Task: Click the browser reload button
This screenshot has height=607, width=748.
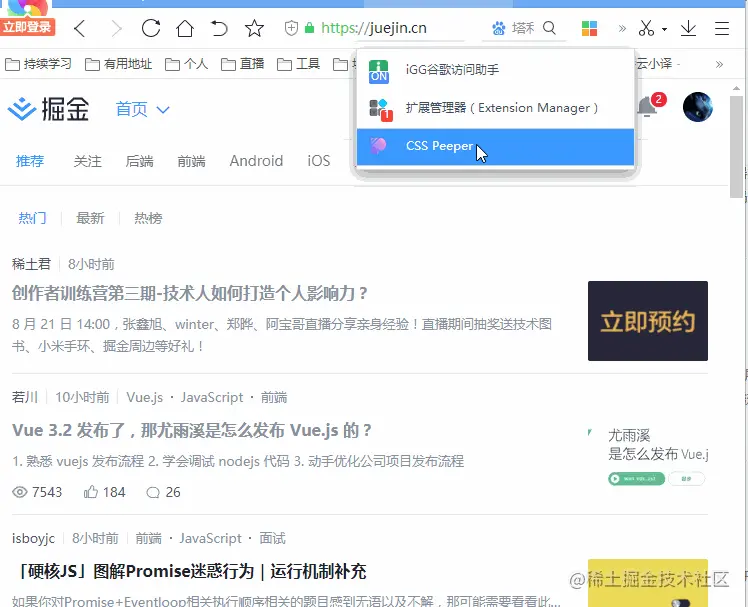Action: tap(150, 28)
